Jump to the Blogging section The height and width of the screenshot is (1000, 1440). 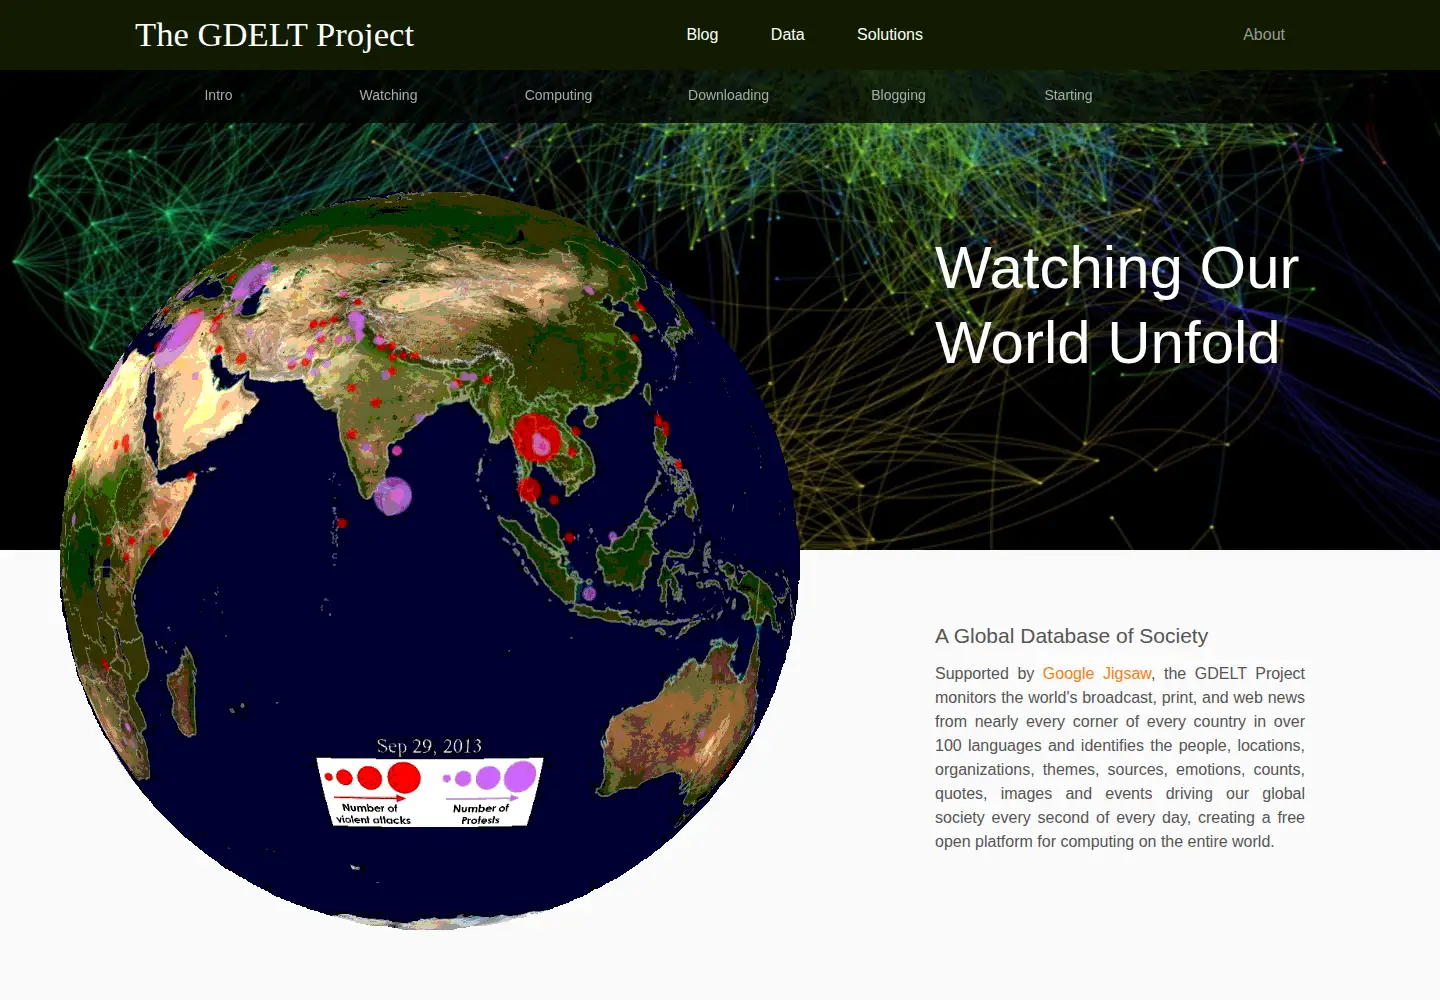898,95
